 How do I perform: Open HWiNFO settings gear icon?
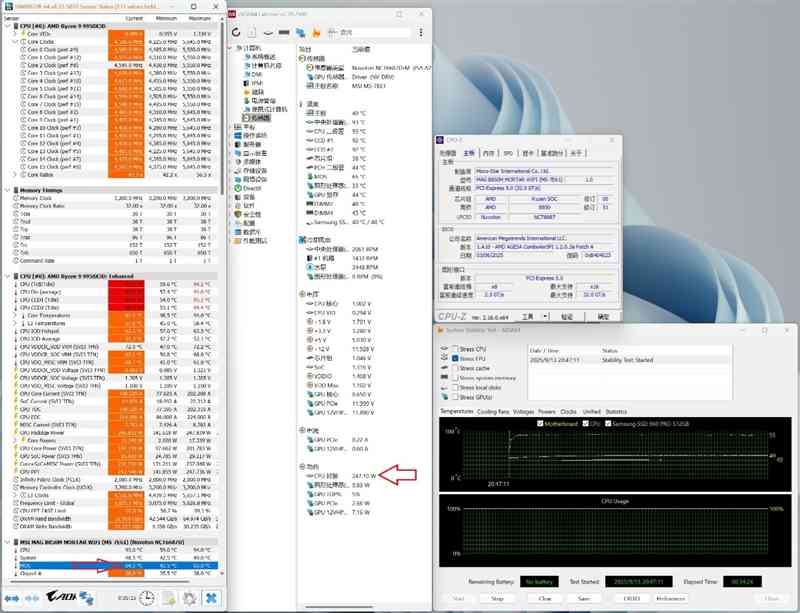[x=188, y=598]
